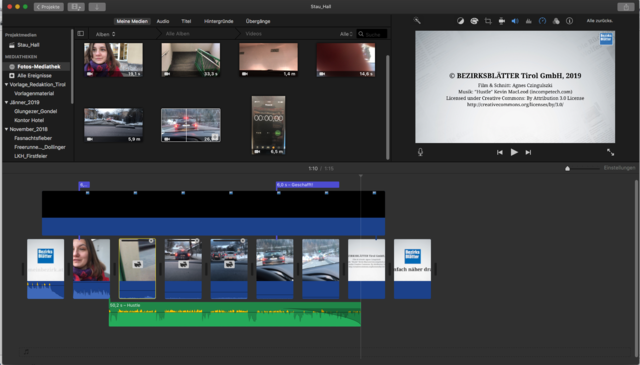Viewport: 640px width, 365px height.
Task: Select the first Bezirksblätter logo timeline clip
Action: pos(45,269)
